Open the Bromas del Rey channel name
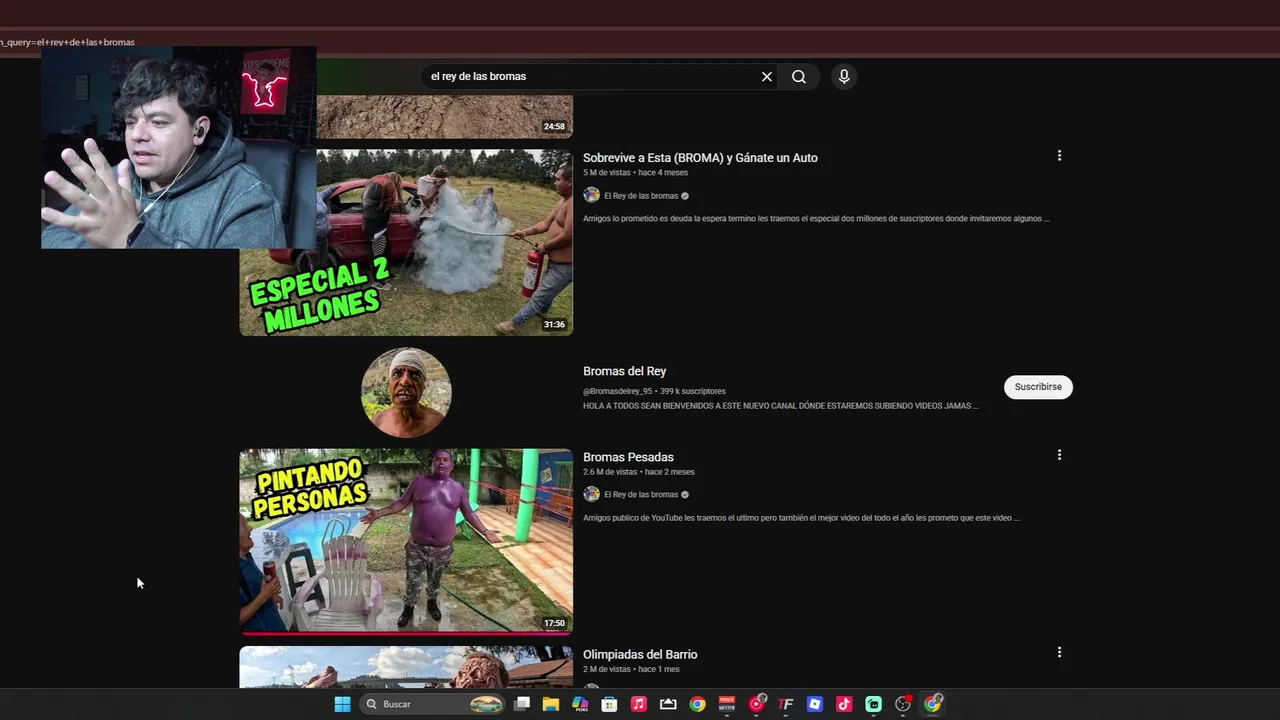1280x720 pixels. point(624,371)
